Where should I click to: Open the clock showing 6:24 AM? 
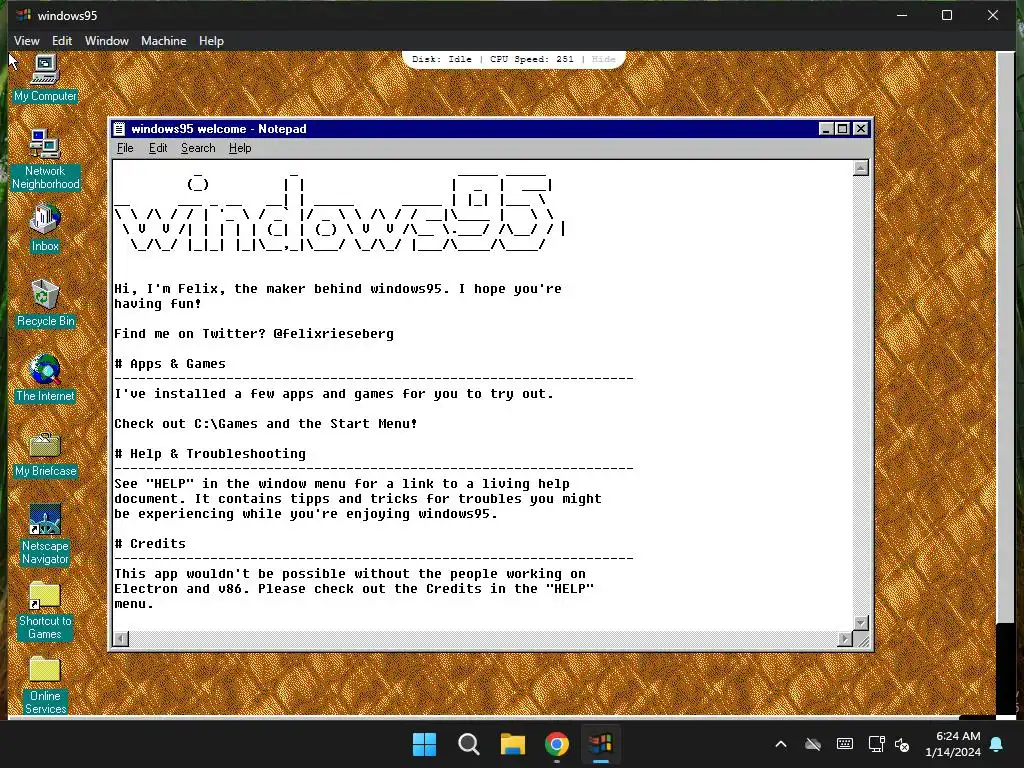pyautogui.click(x=953, y=744)
